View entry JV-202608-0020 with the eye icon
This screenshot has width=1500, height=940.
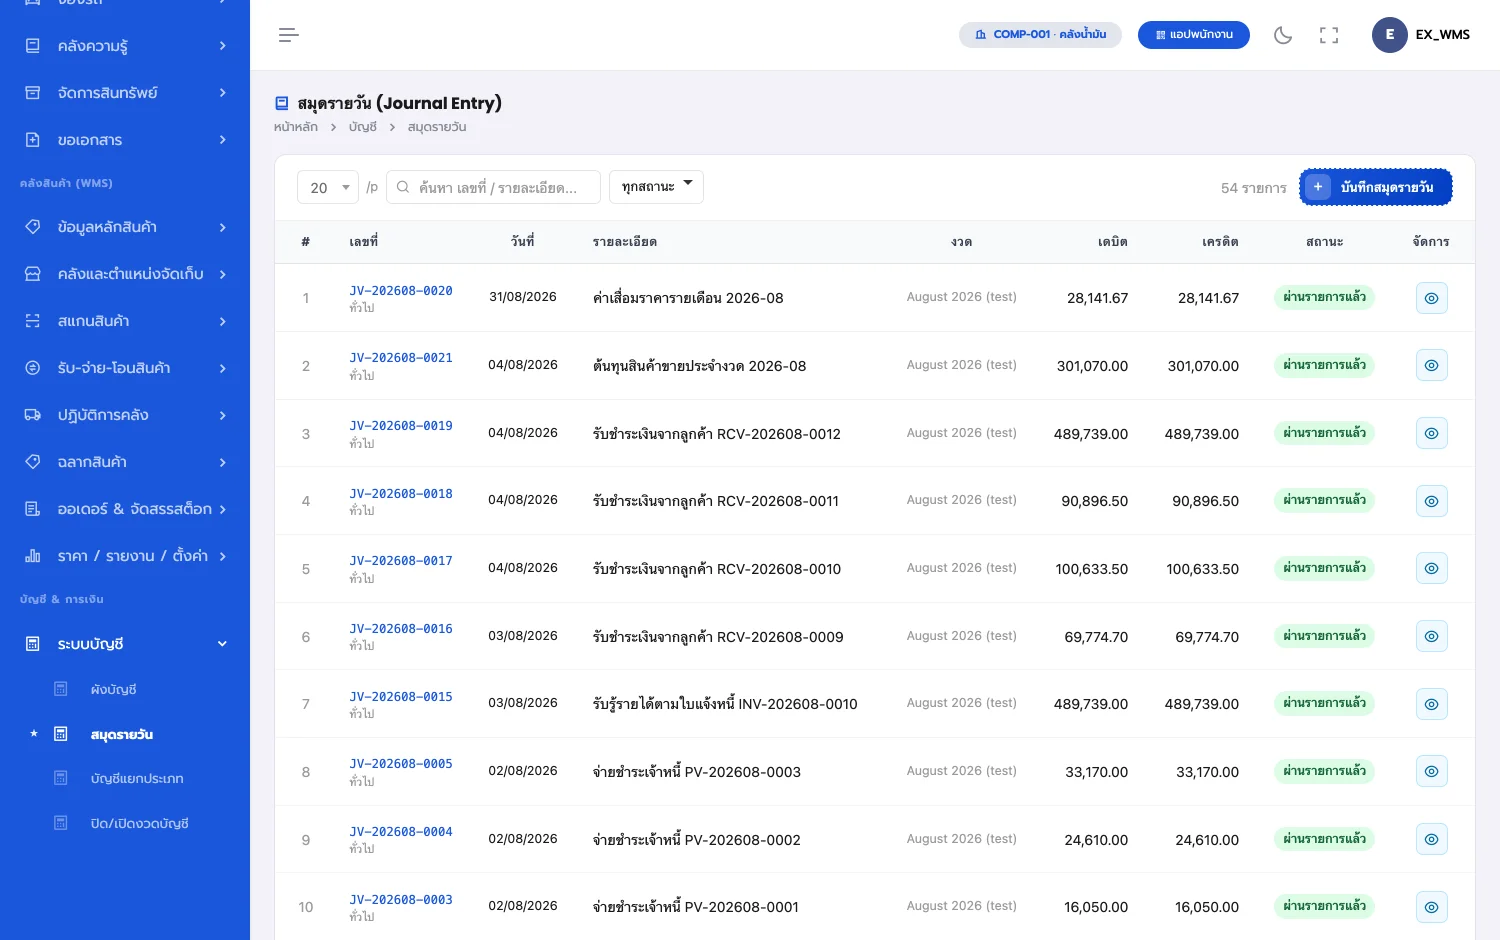click(1432, 298)
